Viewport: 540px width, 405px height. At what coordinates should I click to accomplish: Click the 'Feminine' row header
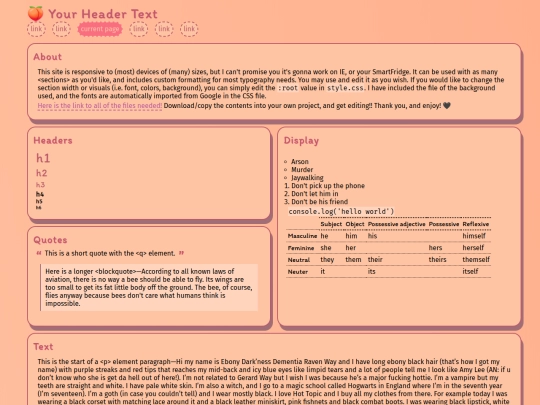(x=301, y=248)
